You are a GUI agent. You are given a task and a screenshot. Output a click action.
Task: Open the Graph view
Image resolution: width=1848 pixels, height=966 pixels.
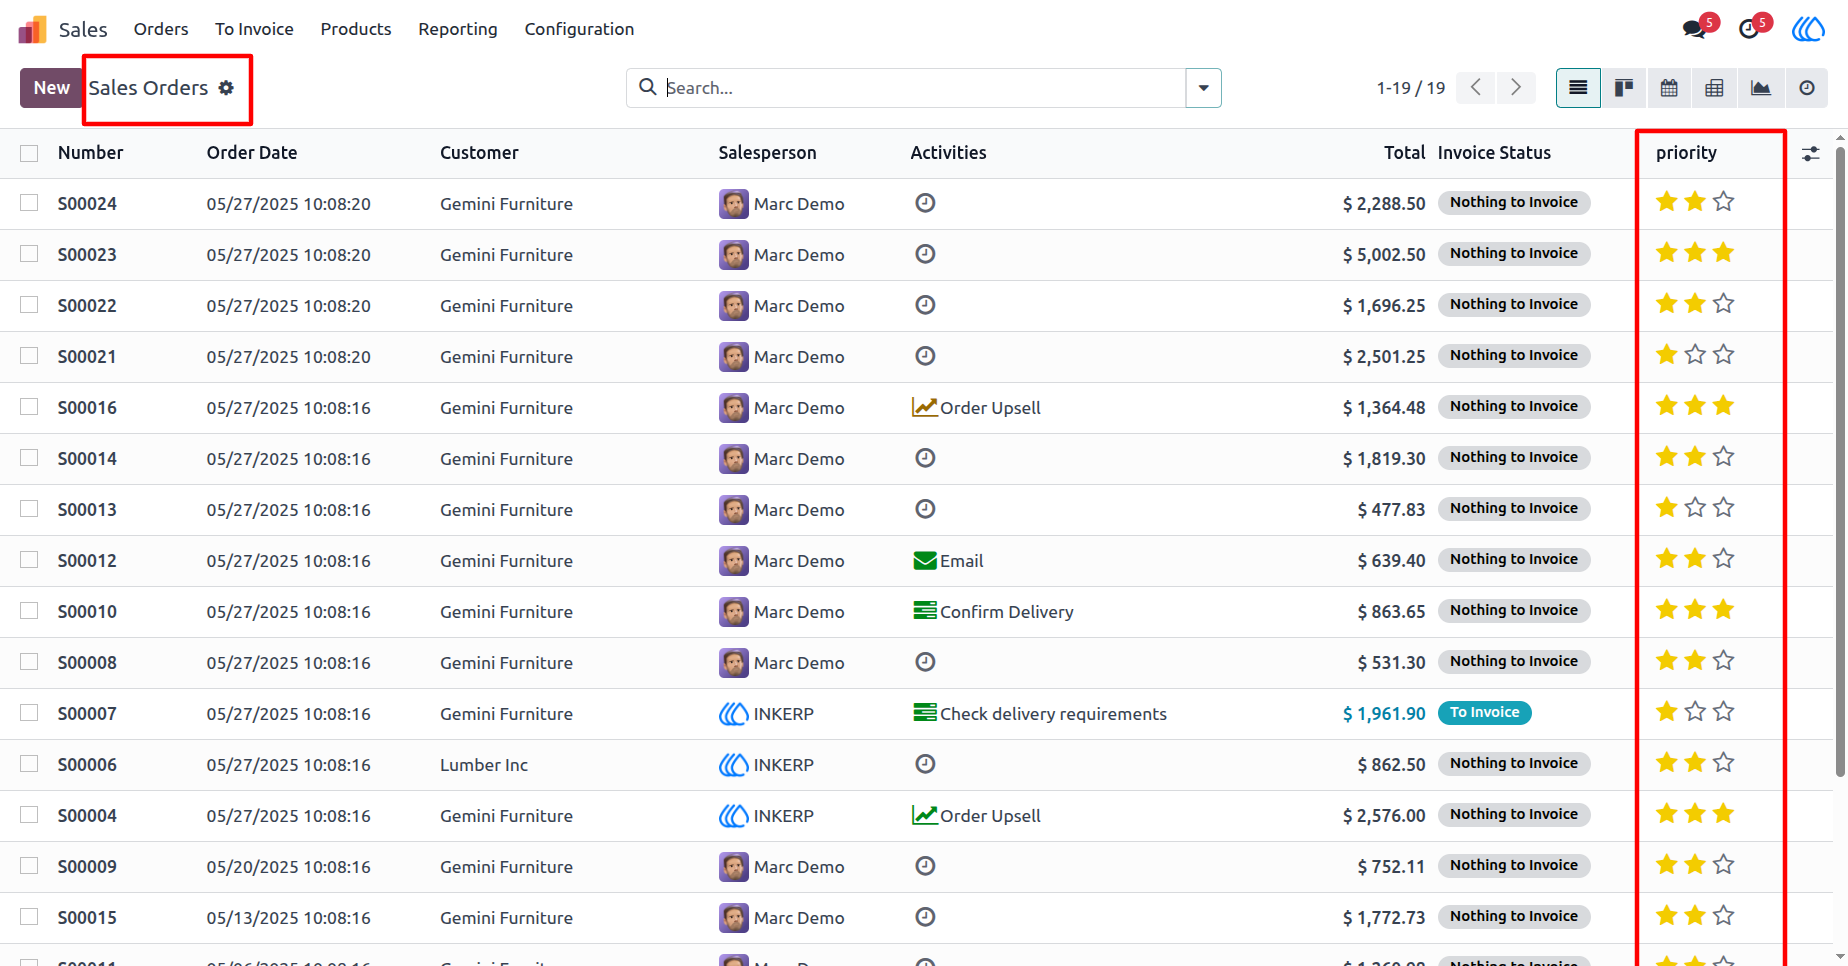point(1760,88)
